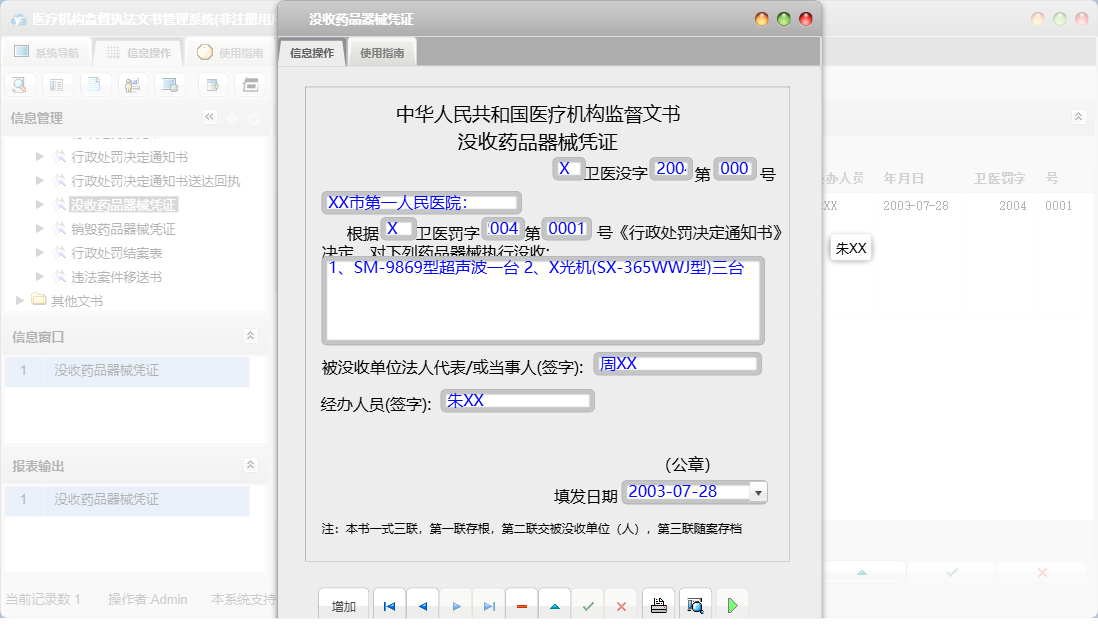Open the 填发日期 date dropdown

point(758,491)
